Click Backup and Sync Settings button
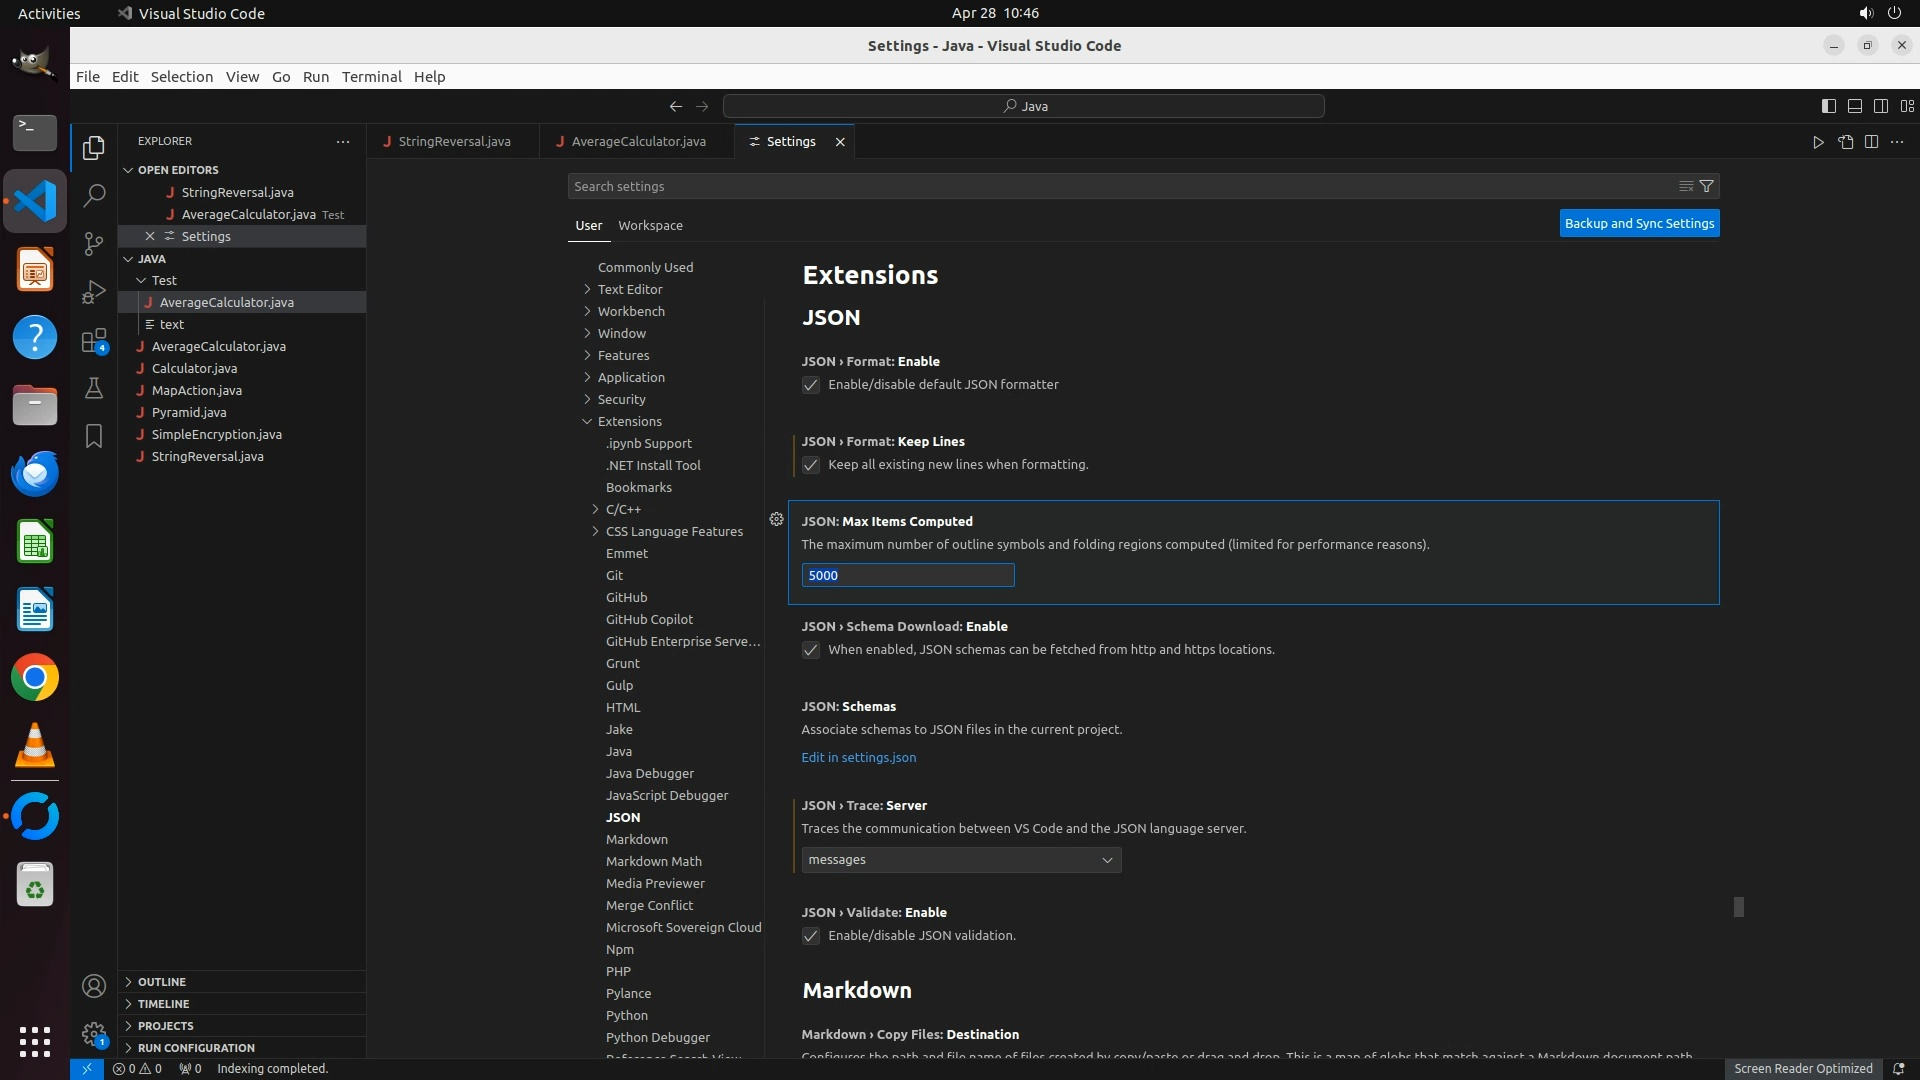The width and height of the screenshot is (1920, 1080). (x=1639, y=224)
